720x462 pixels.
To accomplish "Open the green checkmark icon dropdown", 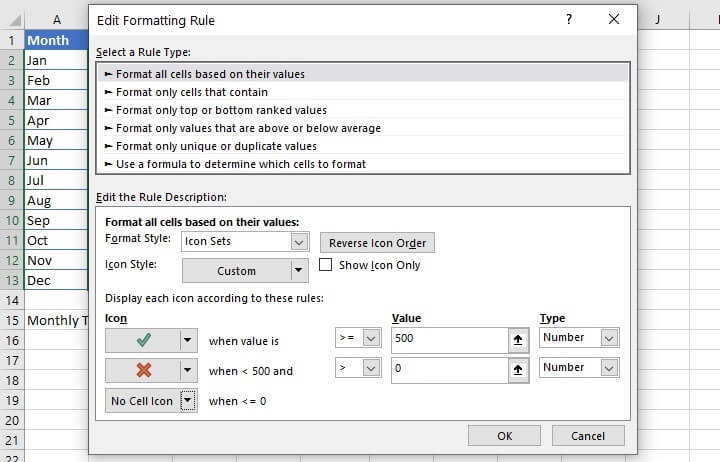I will 188,340.
